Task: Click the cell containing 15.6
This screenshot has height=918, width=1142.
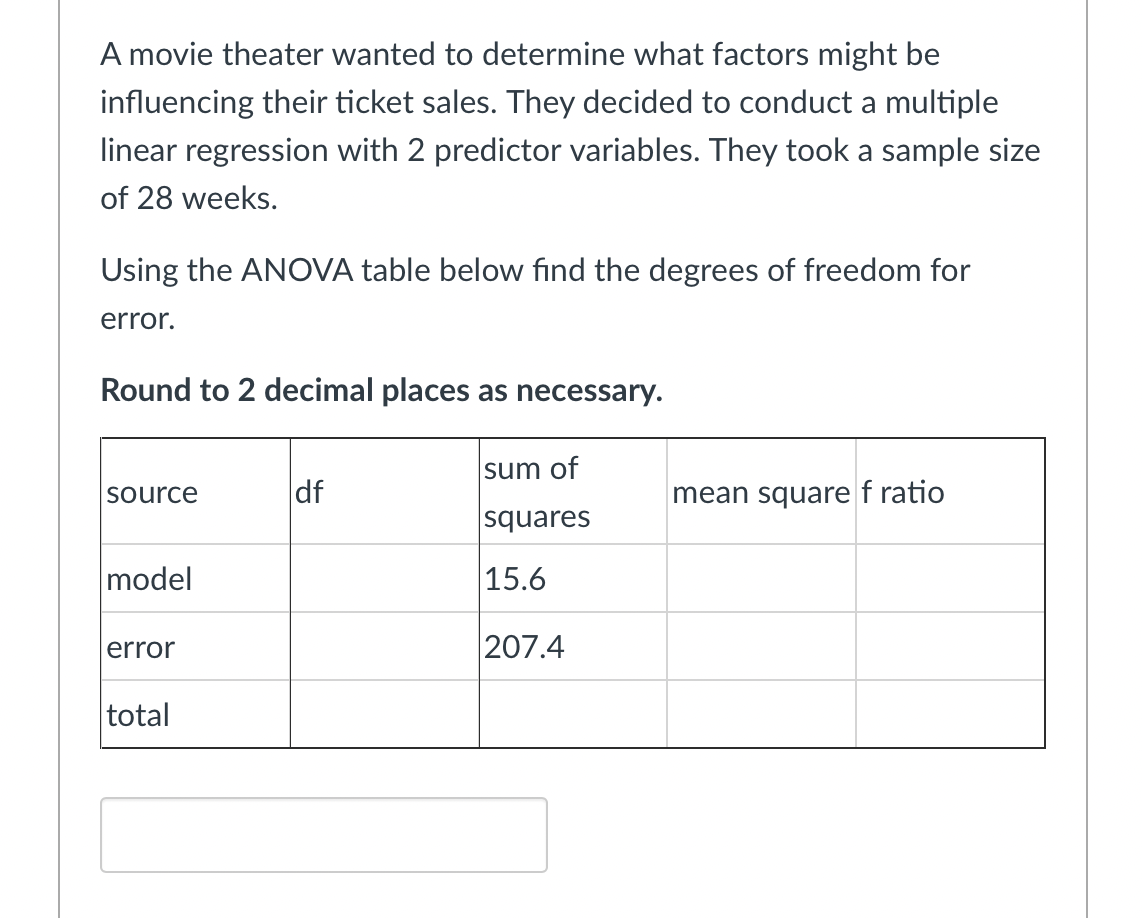Action: pyautogui.click(x=515, y=579)
